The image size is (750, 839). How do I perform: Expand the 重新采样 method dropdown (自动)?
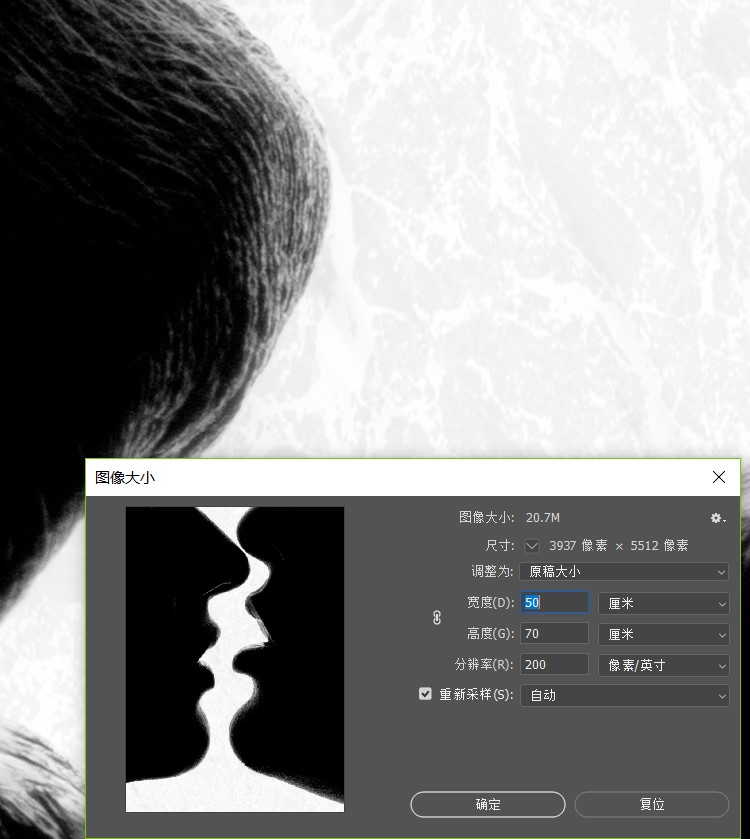(624, 695)
